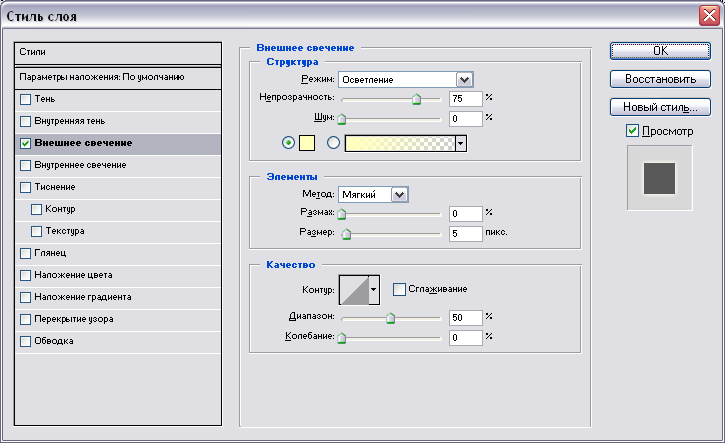Check the Контур sub-option under Тиснение
725x443 pixels.
click(37, 209)
